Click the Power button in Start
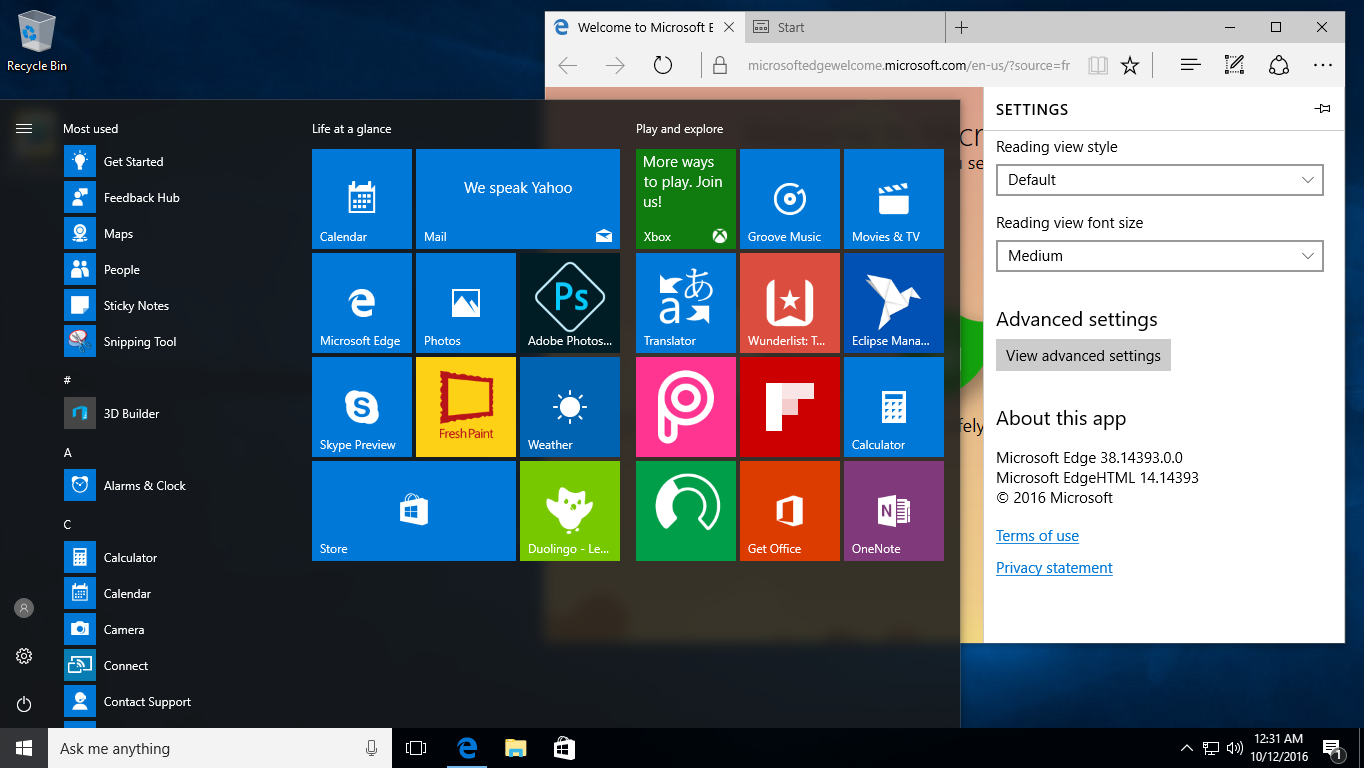 (x=24, y=704)
